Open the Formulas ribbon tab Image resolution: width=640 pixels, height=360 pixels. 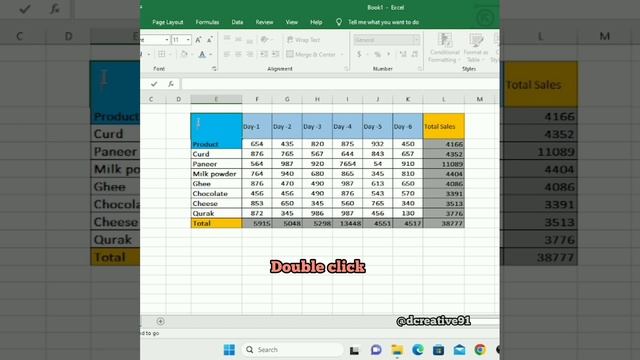tap(207, 22)
